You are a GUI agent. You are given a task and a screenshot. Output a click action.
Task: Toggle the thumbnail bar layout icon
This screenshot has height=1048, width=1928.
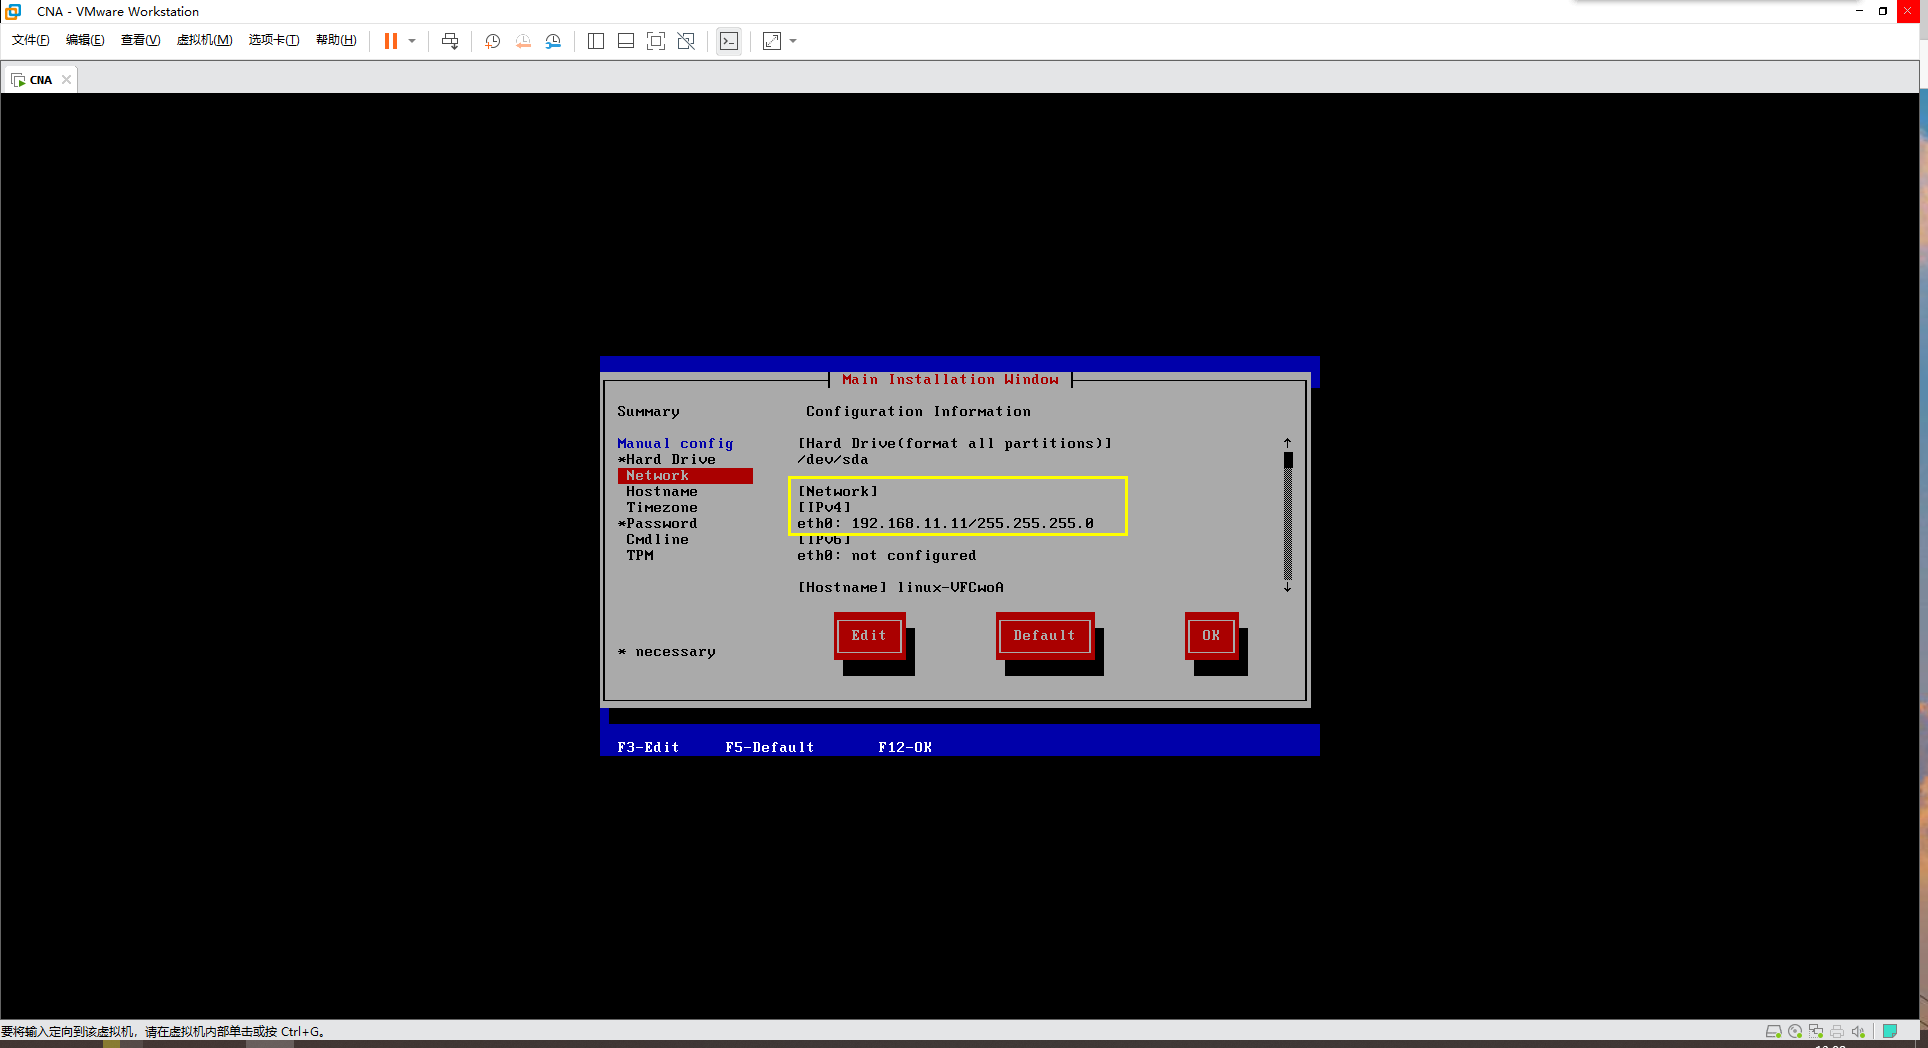click(x=626, y=41)
